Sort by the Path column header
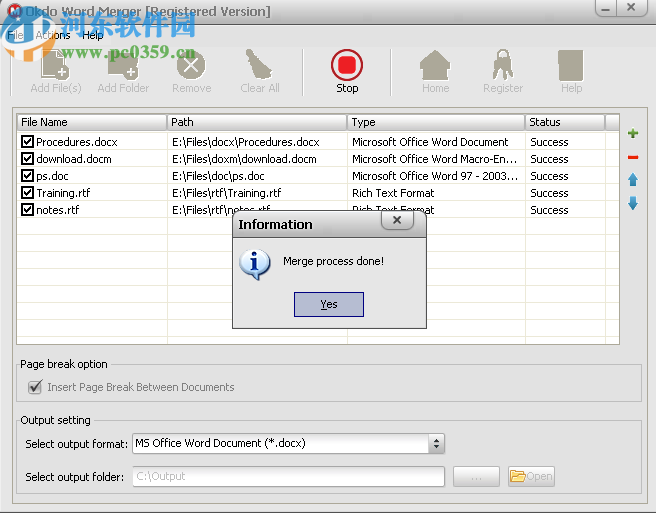Screen dimensions: 656x518 coord(257,122)
